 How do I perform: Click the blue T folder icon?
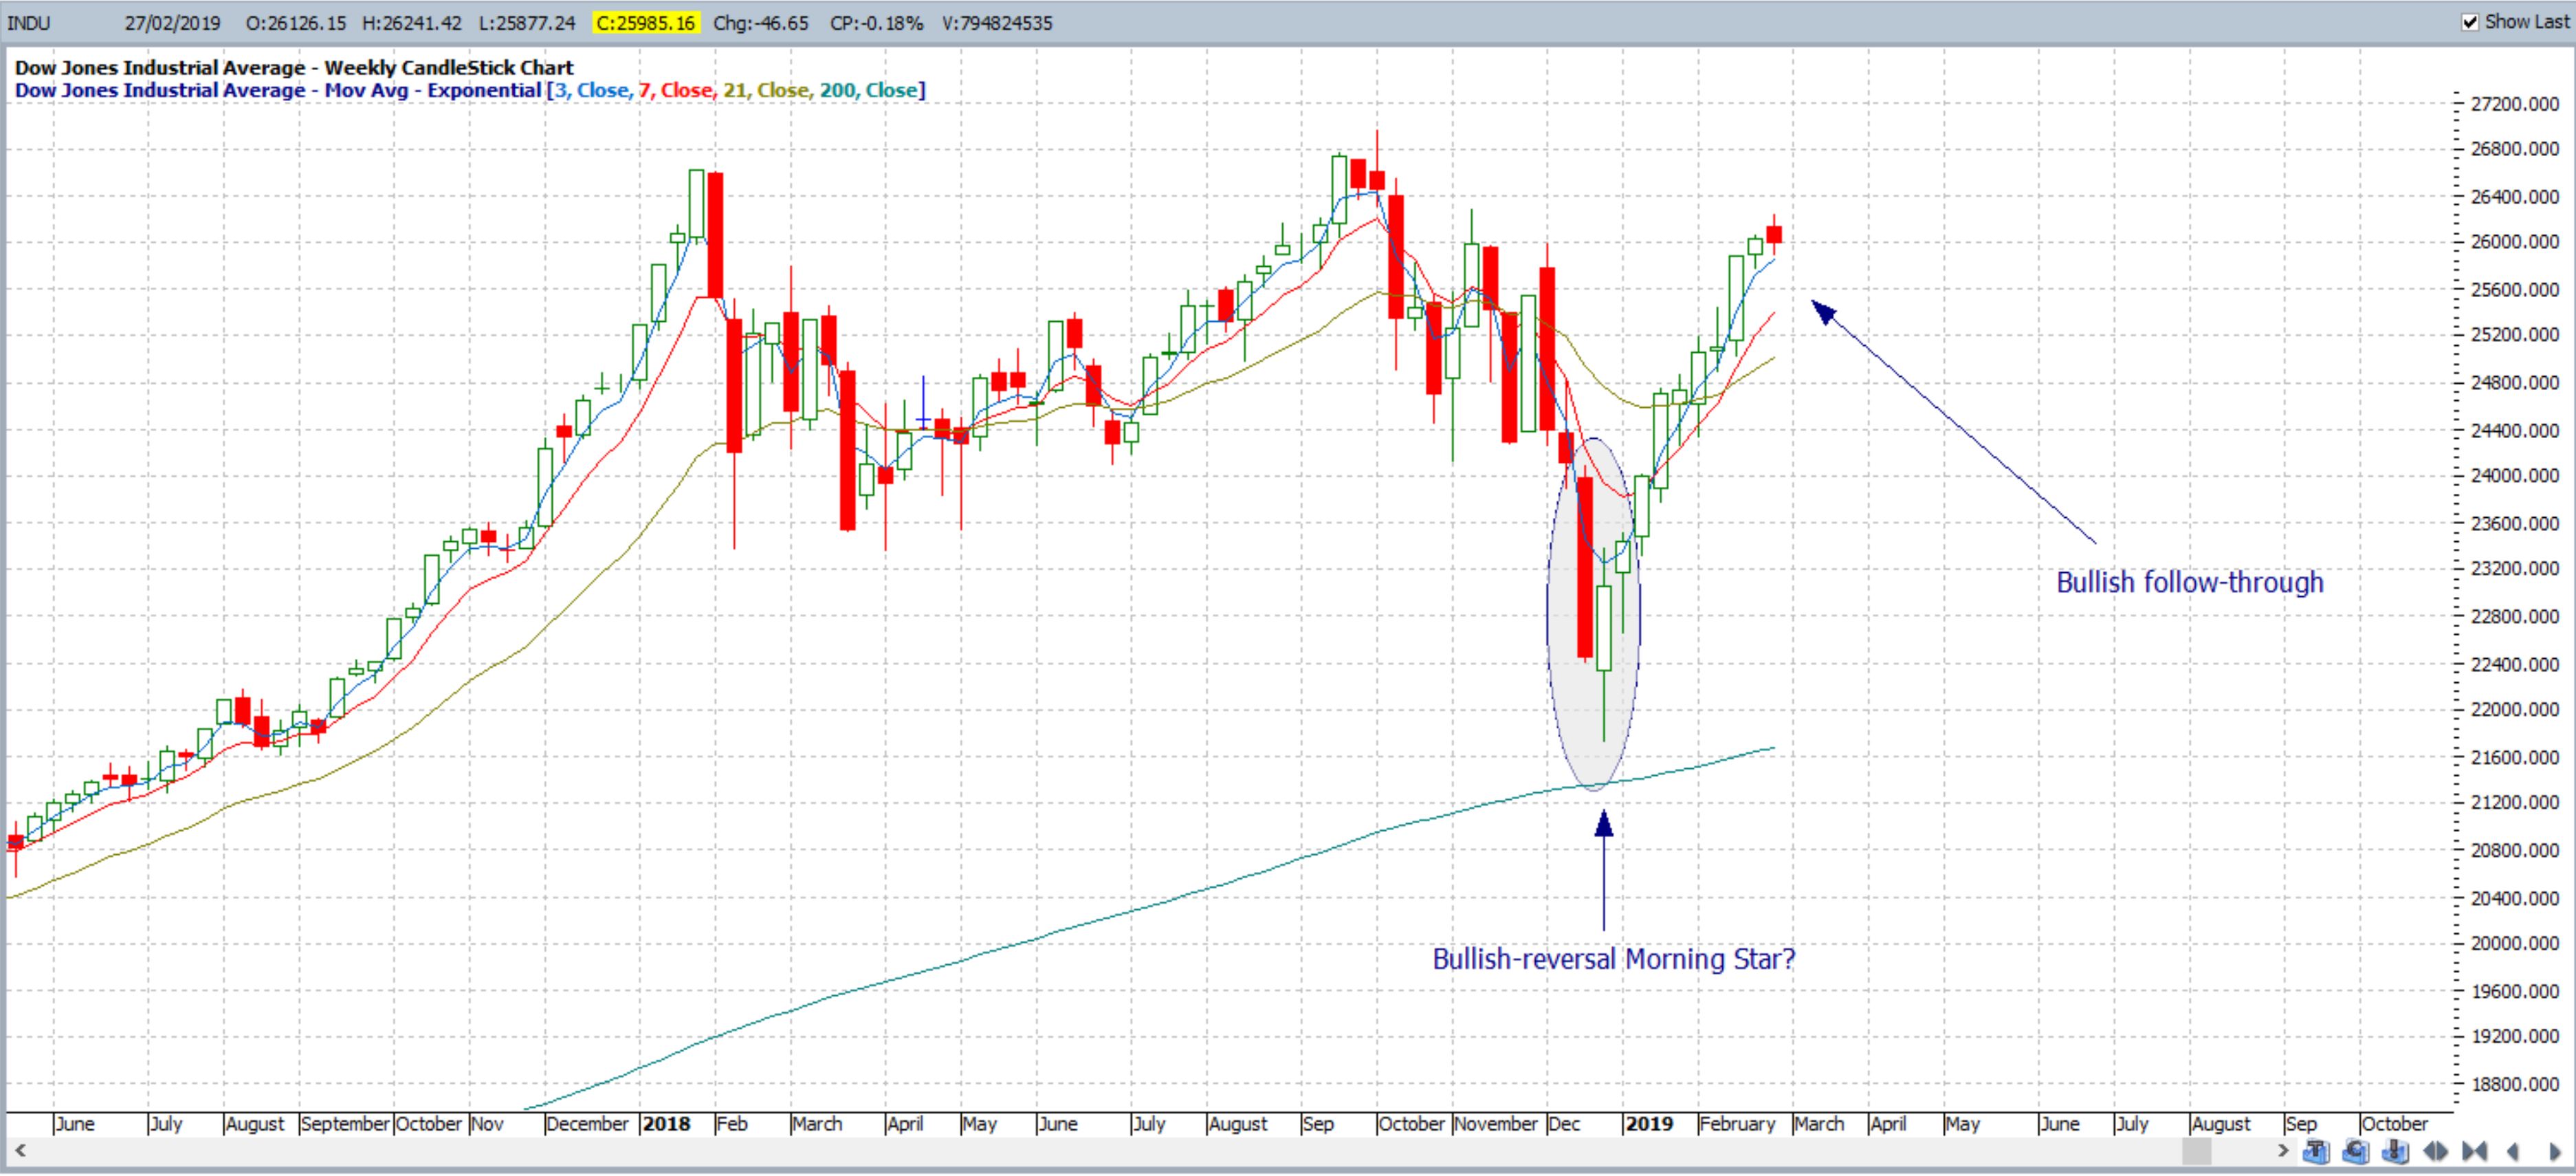(2317, 1151)
